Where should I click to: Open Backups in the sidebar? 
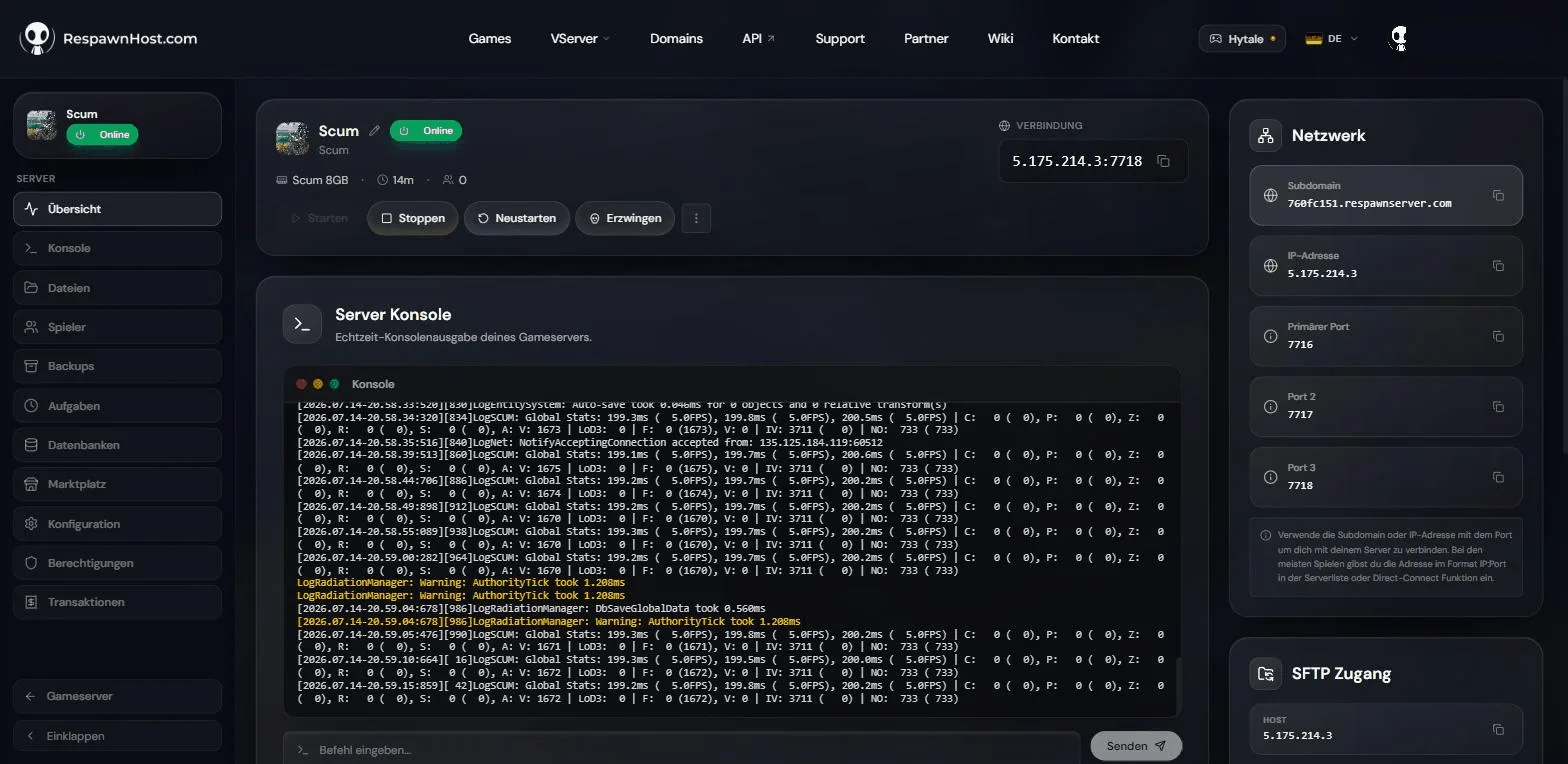[118, 366]
